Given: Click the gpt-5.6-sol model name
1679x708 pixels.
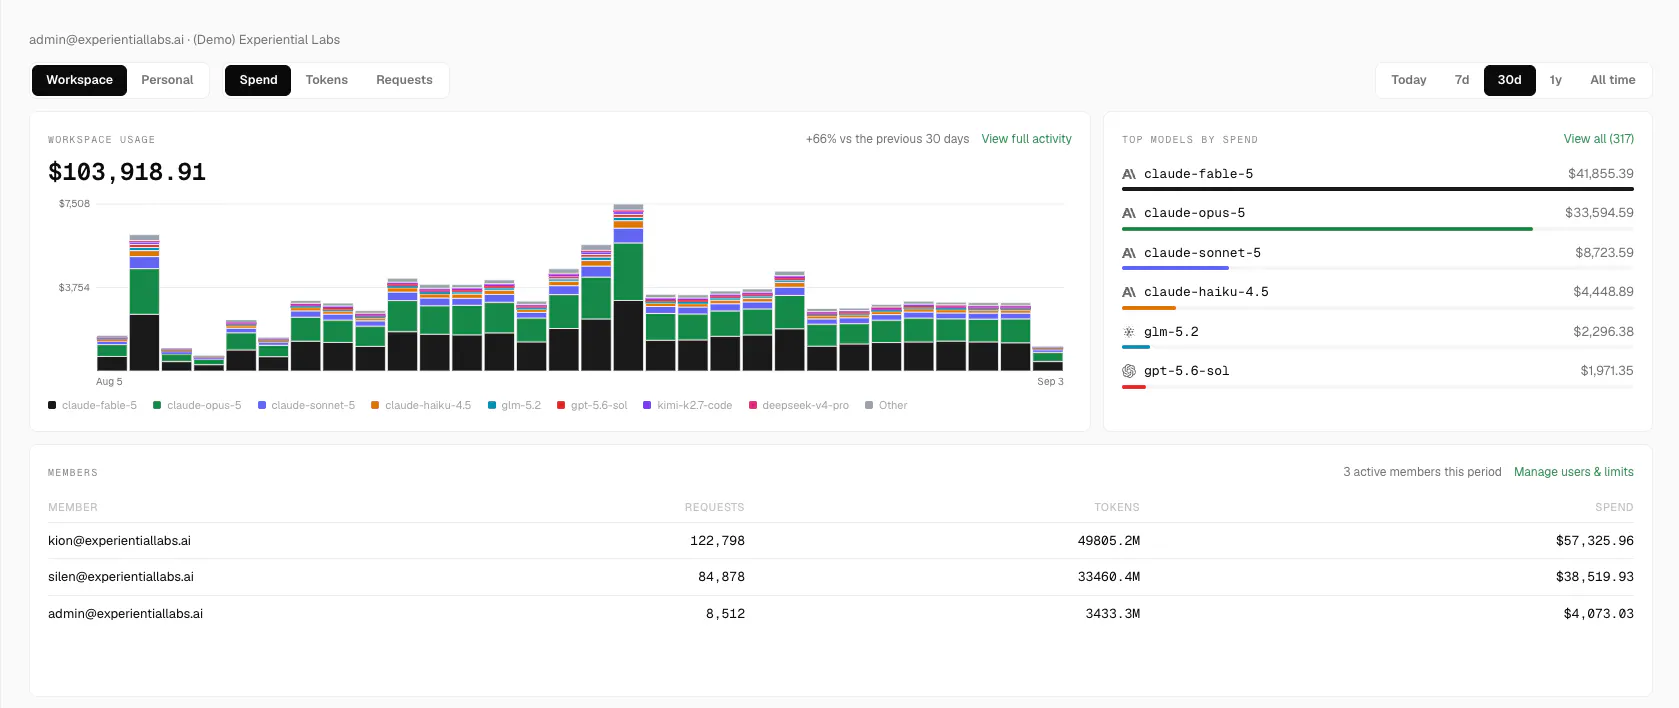Looking at the screenshot, I should (x=1187, y=371).
